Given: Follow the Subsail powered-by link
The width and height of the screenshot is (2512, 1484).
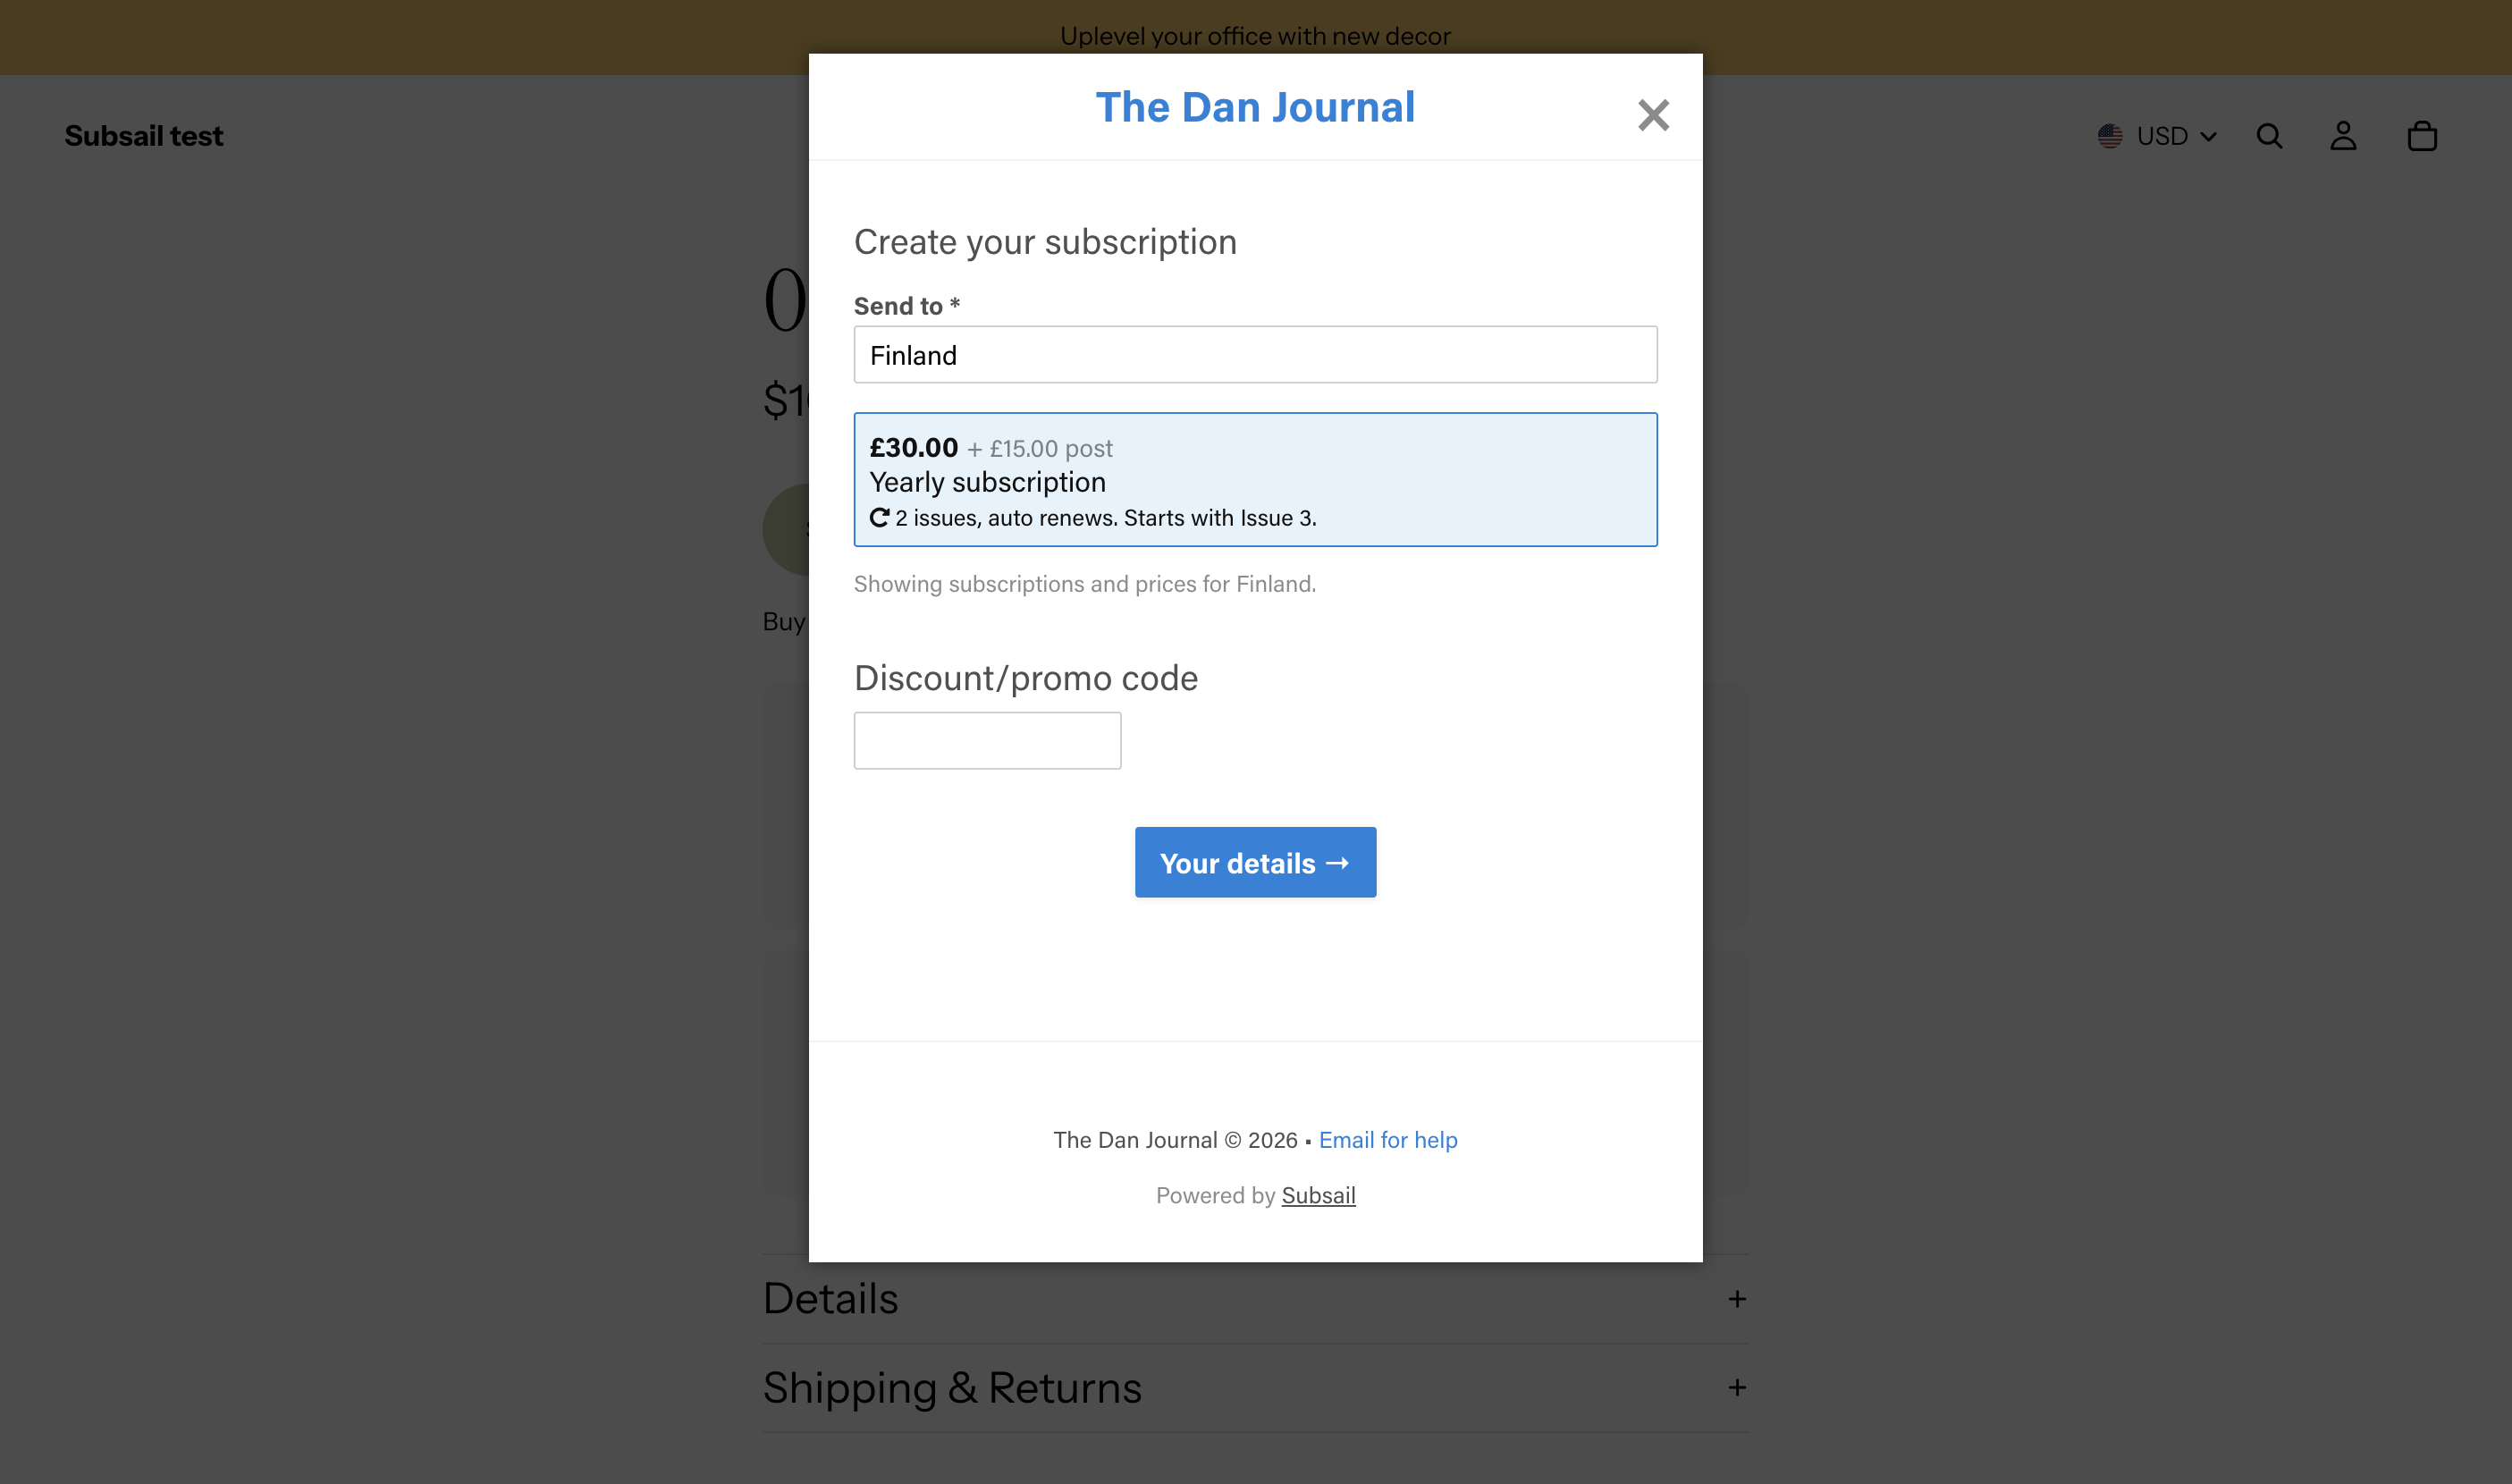Looking at the screenshot, I should coord(1318,1195).
